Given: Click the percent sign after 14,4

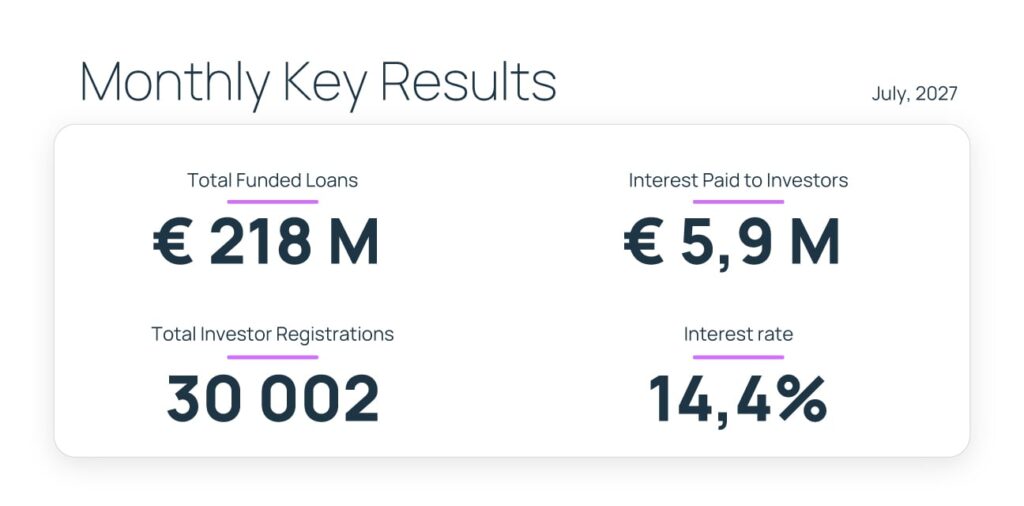Looking at the screenshot, I should [x=802, y=398].
